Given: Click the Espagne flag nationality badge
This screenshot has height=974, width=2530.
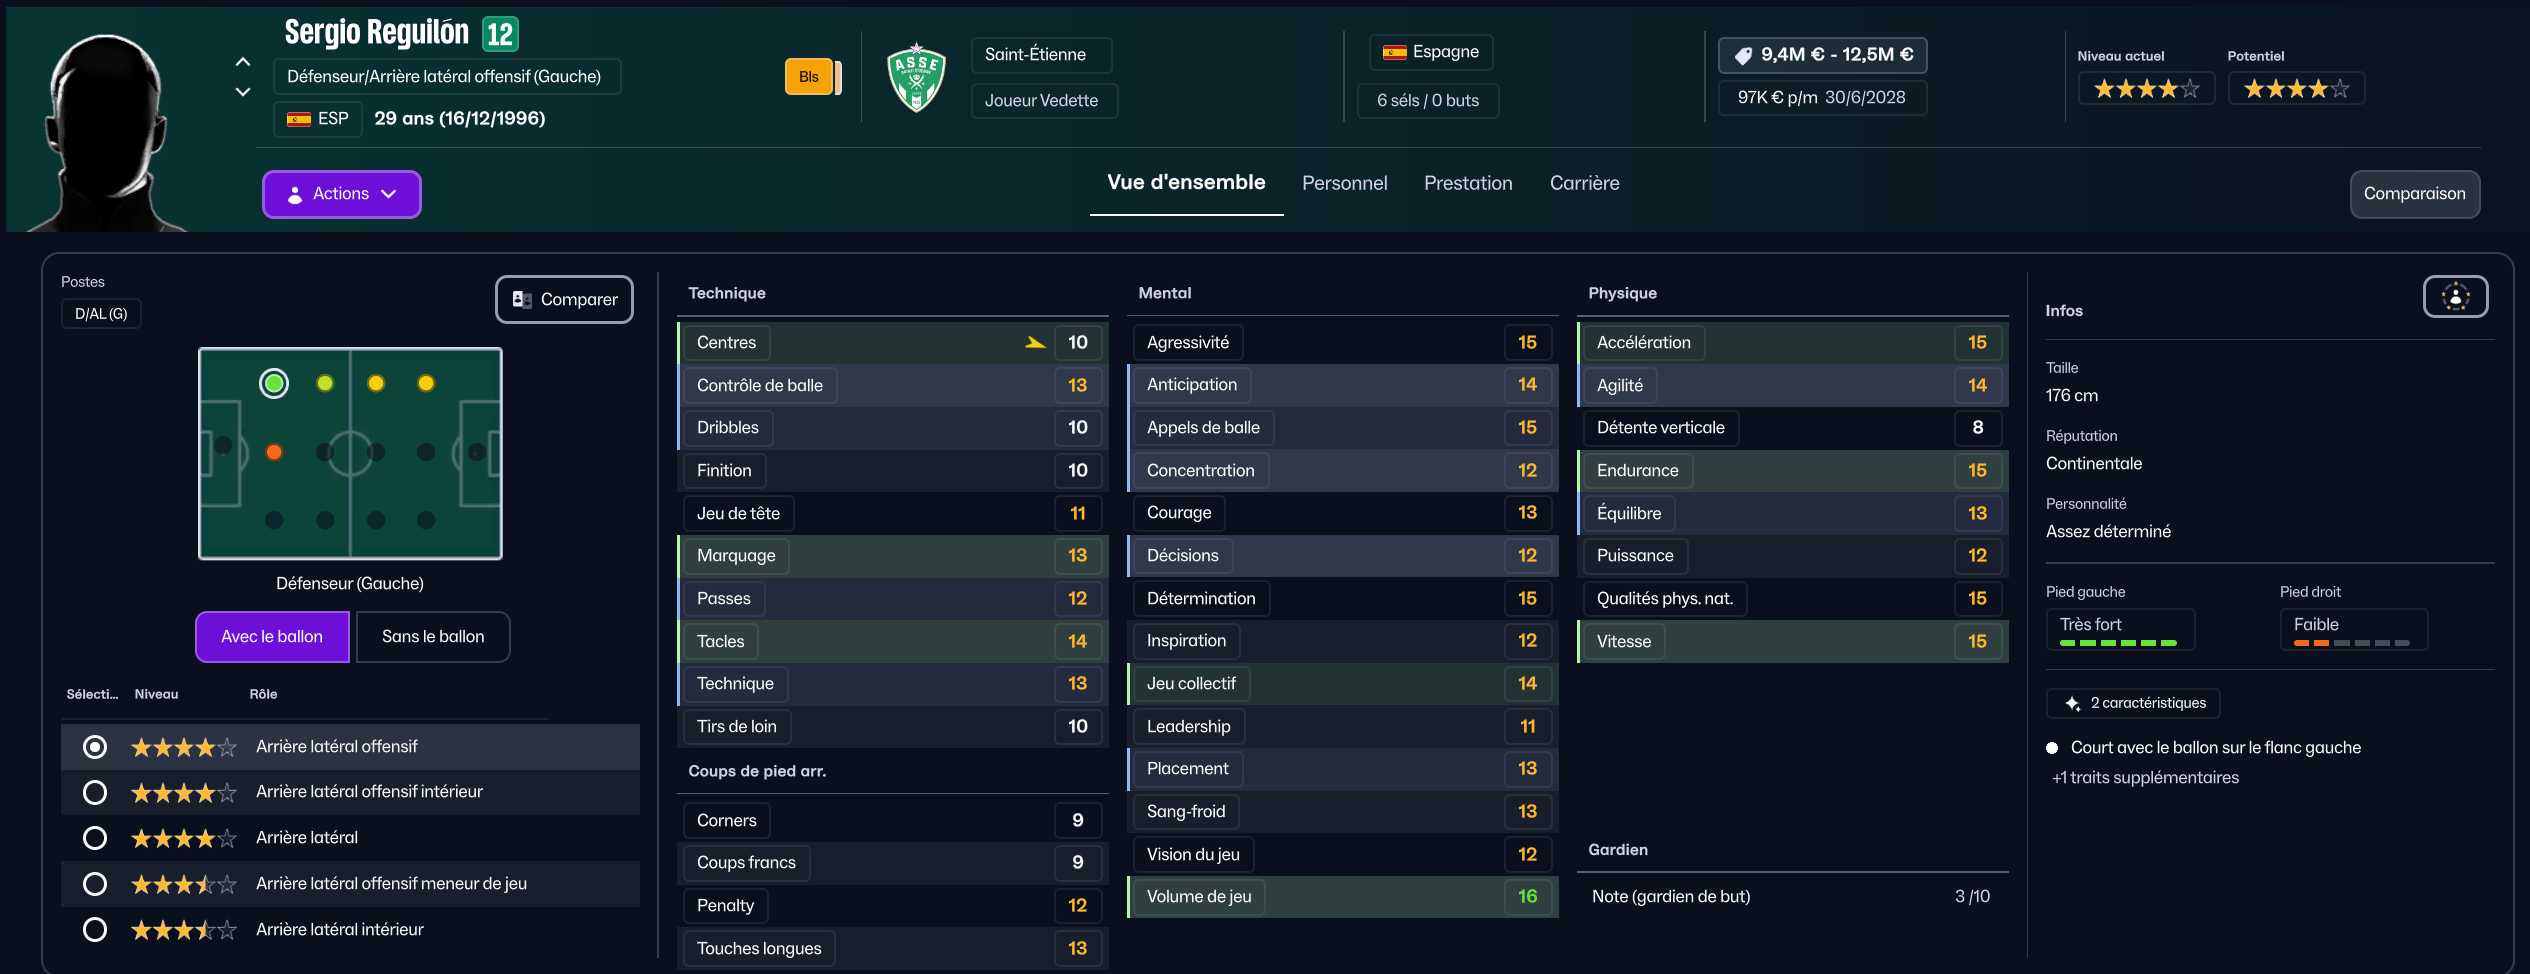Looking at the screenshot, I should click(x=1430, y=52).
